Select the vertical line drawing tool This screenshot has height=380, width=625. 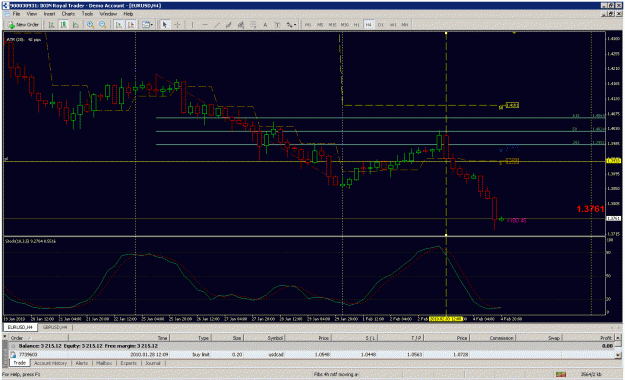point(193,25)
